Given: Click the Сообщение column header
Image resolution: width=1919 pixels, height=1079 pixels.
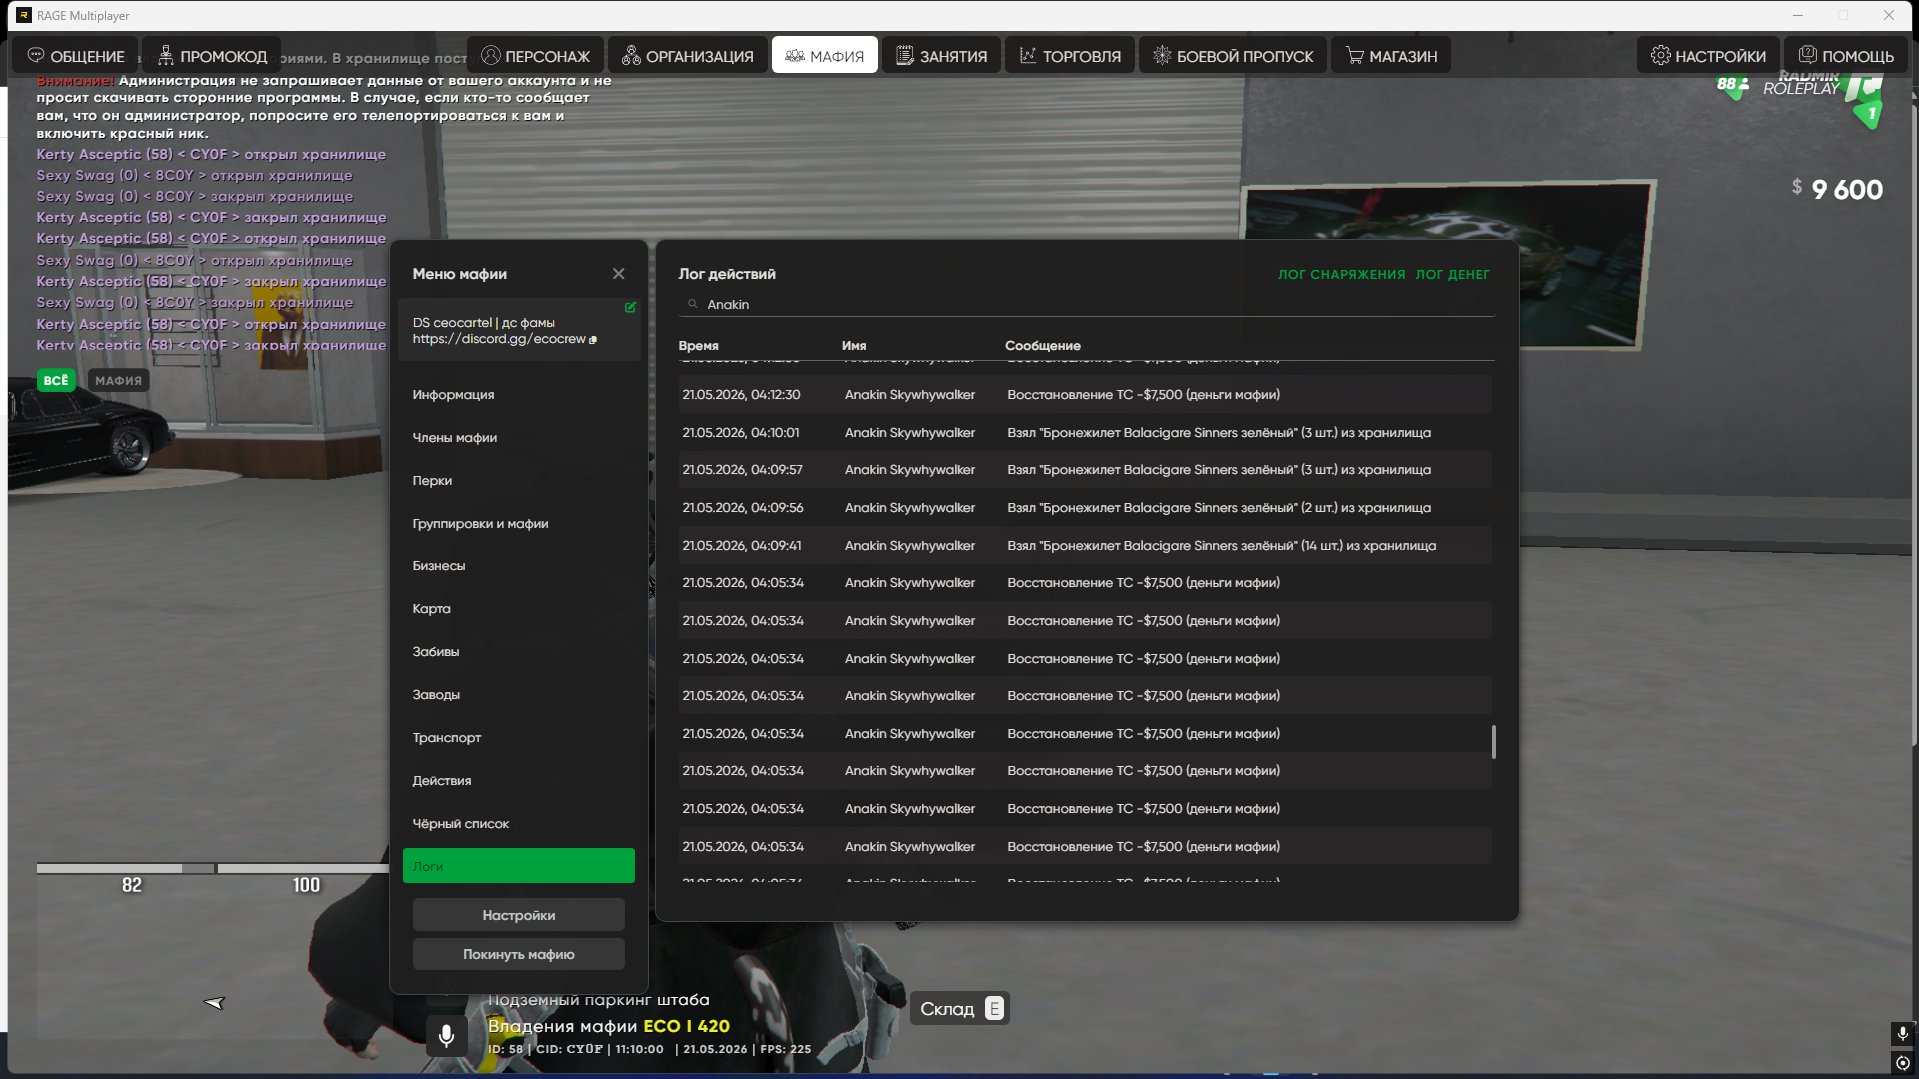Looking at the screenshot, I should pyautogui.click(x=1043, y=346).
